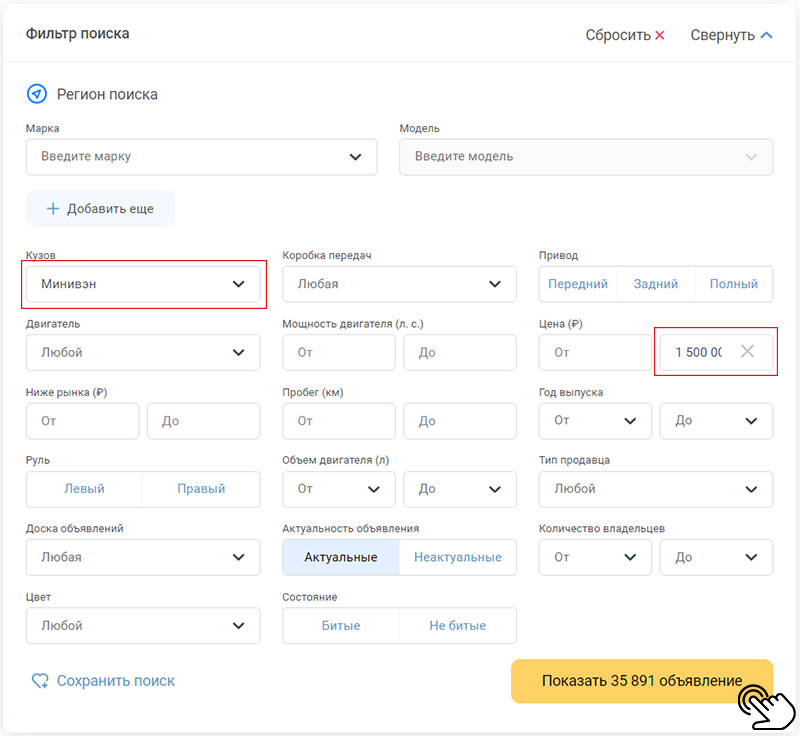800x736 pixels.
Task: Click the search region location icon
Action: pos(37,94)
